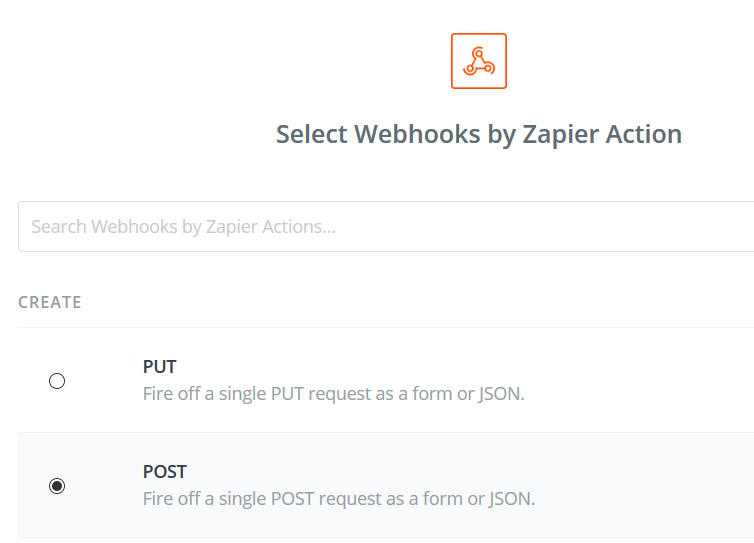
Task: Click the search placeholder text
Action: (183, 227)
